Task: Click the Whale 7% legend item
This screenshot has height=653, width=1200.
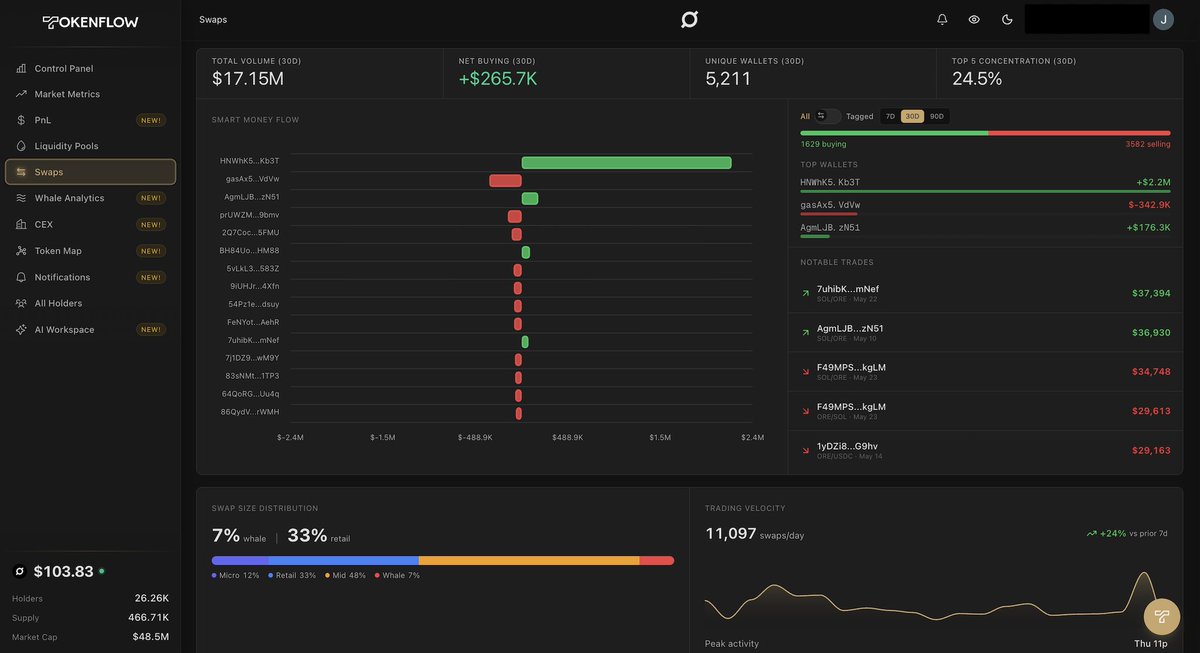Action: [x=397, y=575]
